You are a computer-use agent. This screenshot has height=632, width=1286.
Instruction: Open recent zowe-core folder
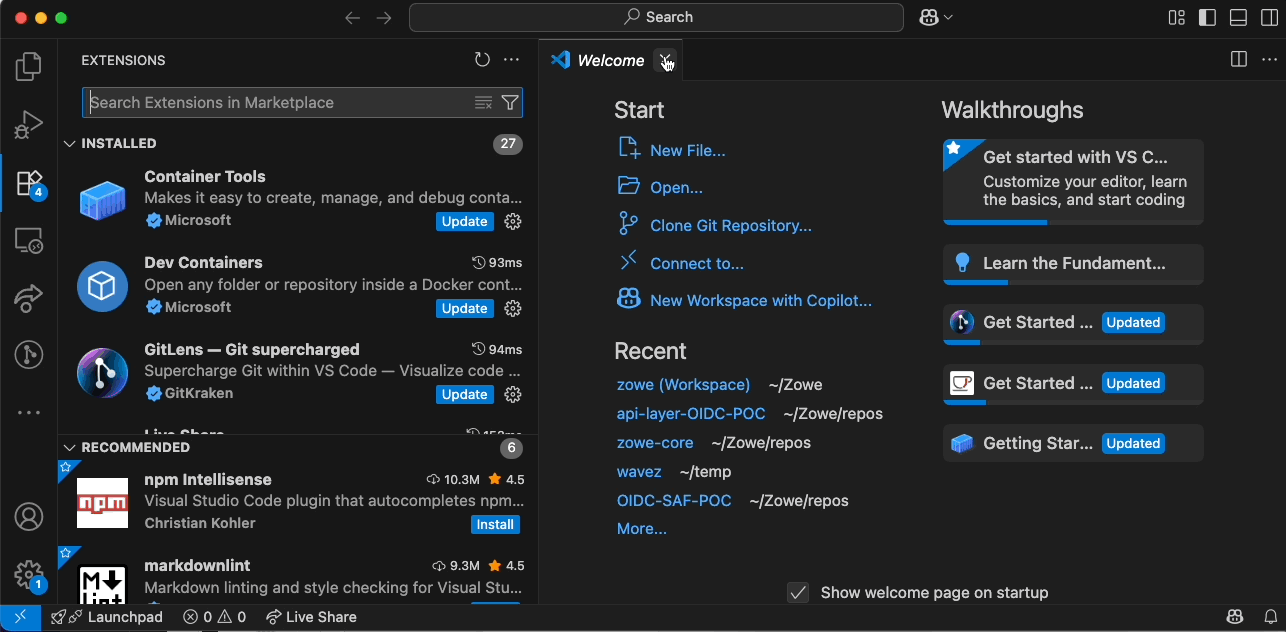click(x=655, y=442)
